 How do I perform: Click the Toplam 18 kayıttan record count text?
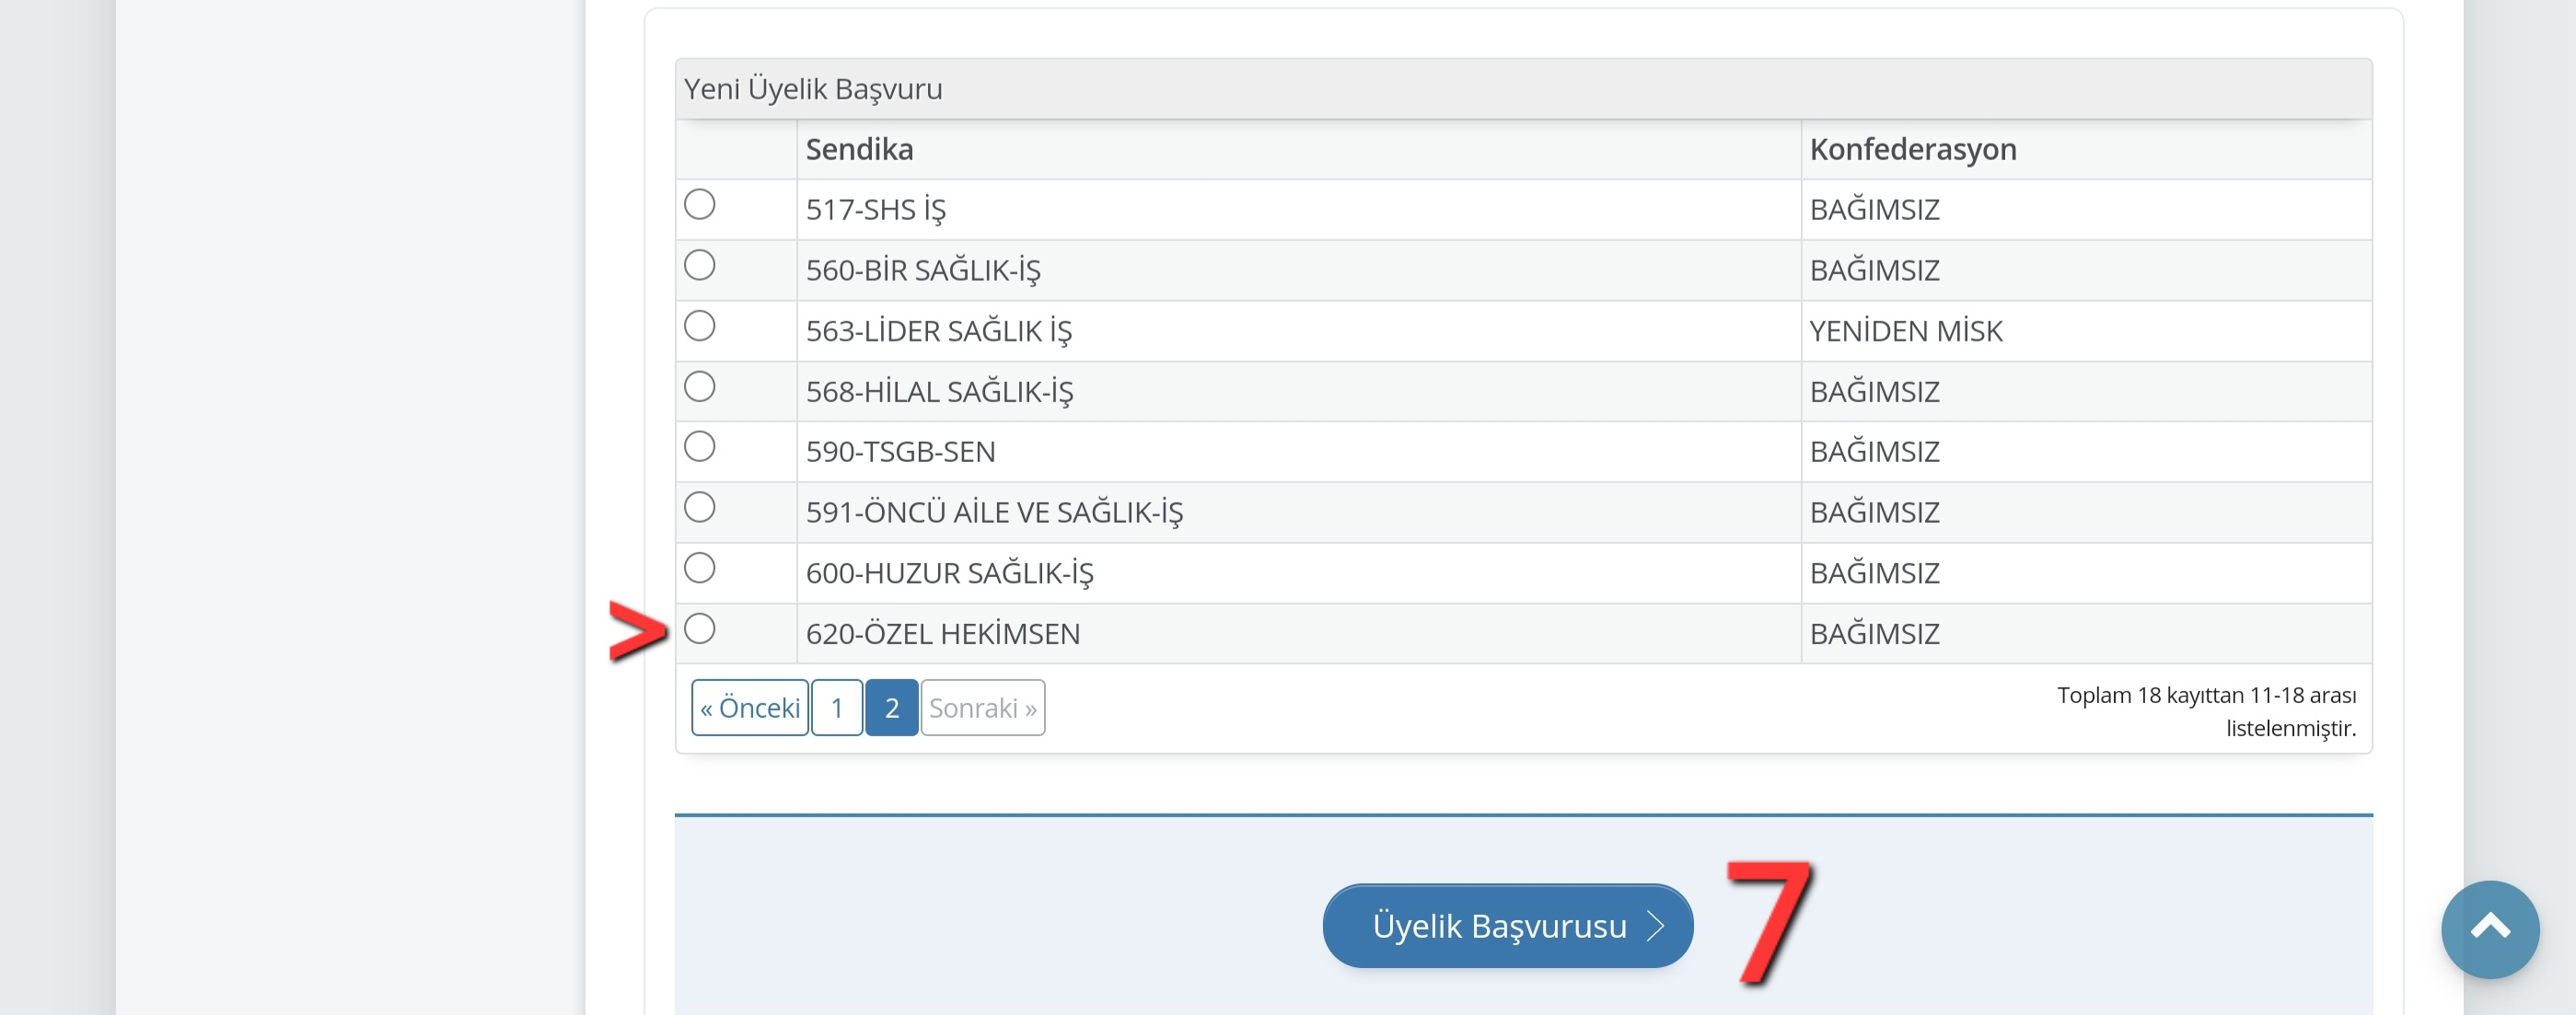tap(2206, 711)
